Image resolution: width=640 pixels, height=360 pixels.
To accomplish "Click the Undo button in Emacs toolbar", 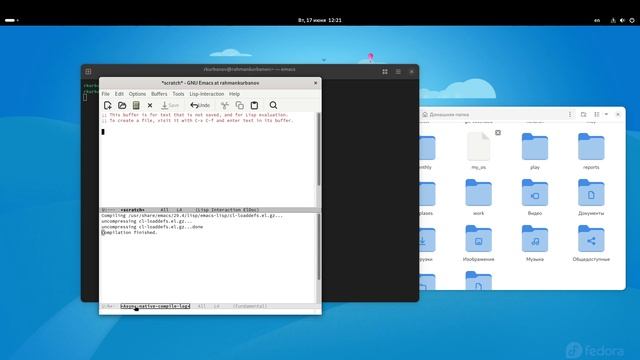I will (200, 105).
